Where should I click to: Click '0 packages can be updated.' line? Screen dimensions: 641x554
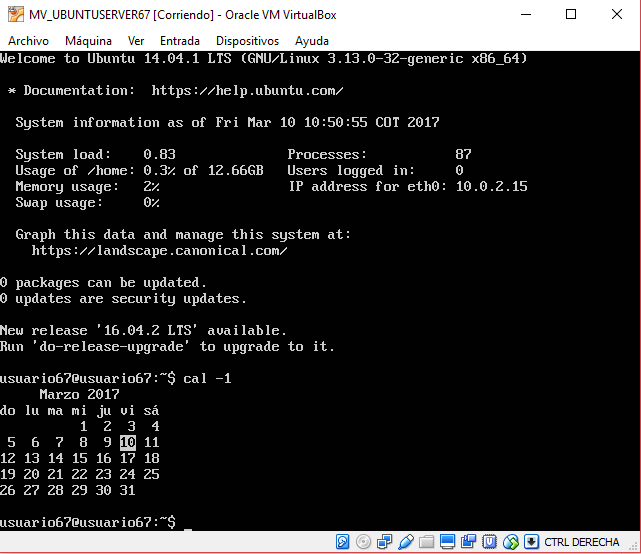tap(103, 282)
